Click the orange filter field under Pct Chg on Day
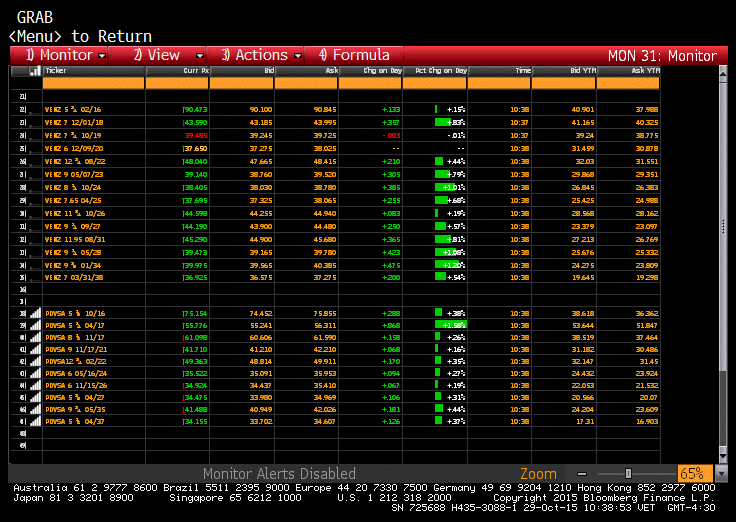This screenshot has width=736, height=522. tap(435, 84)
